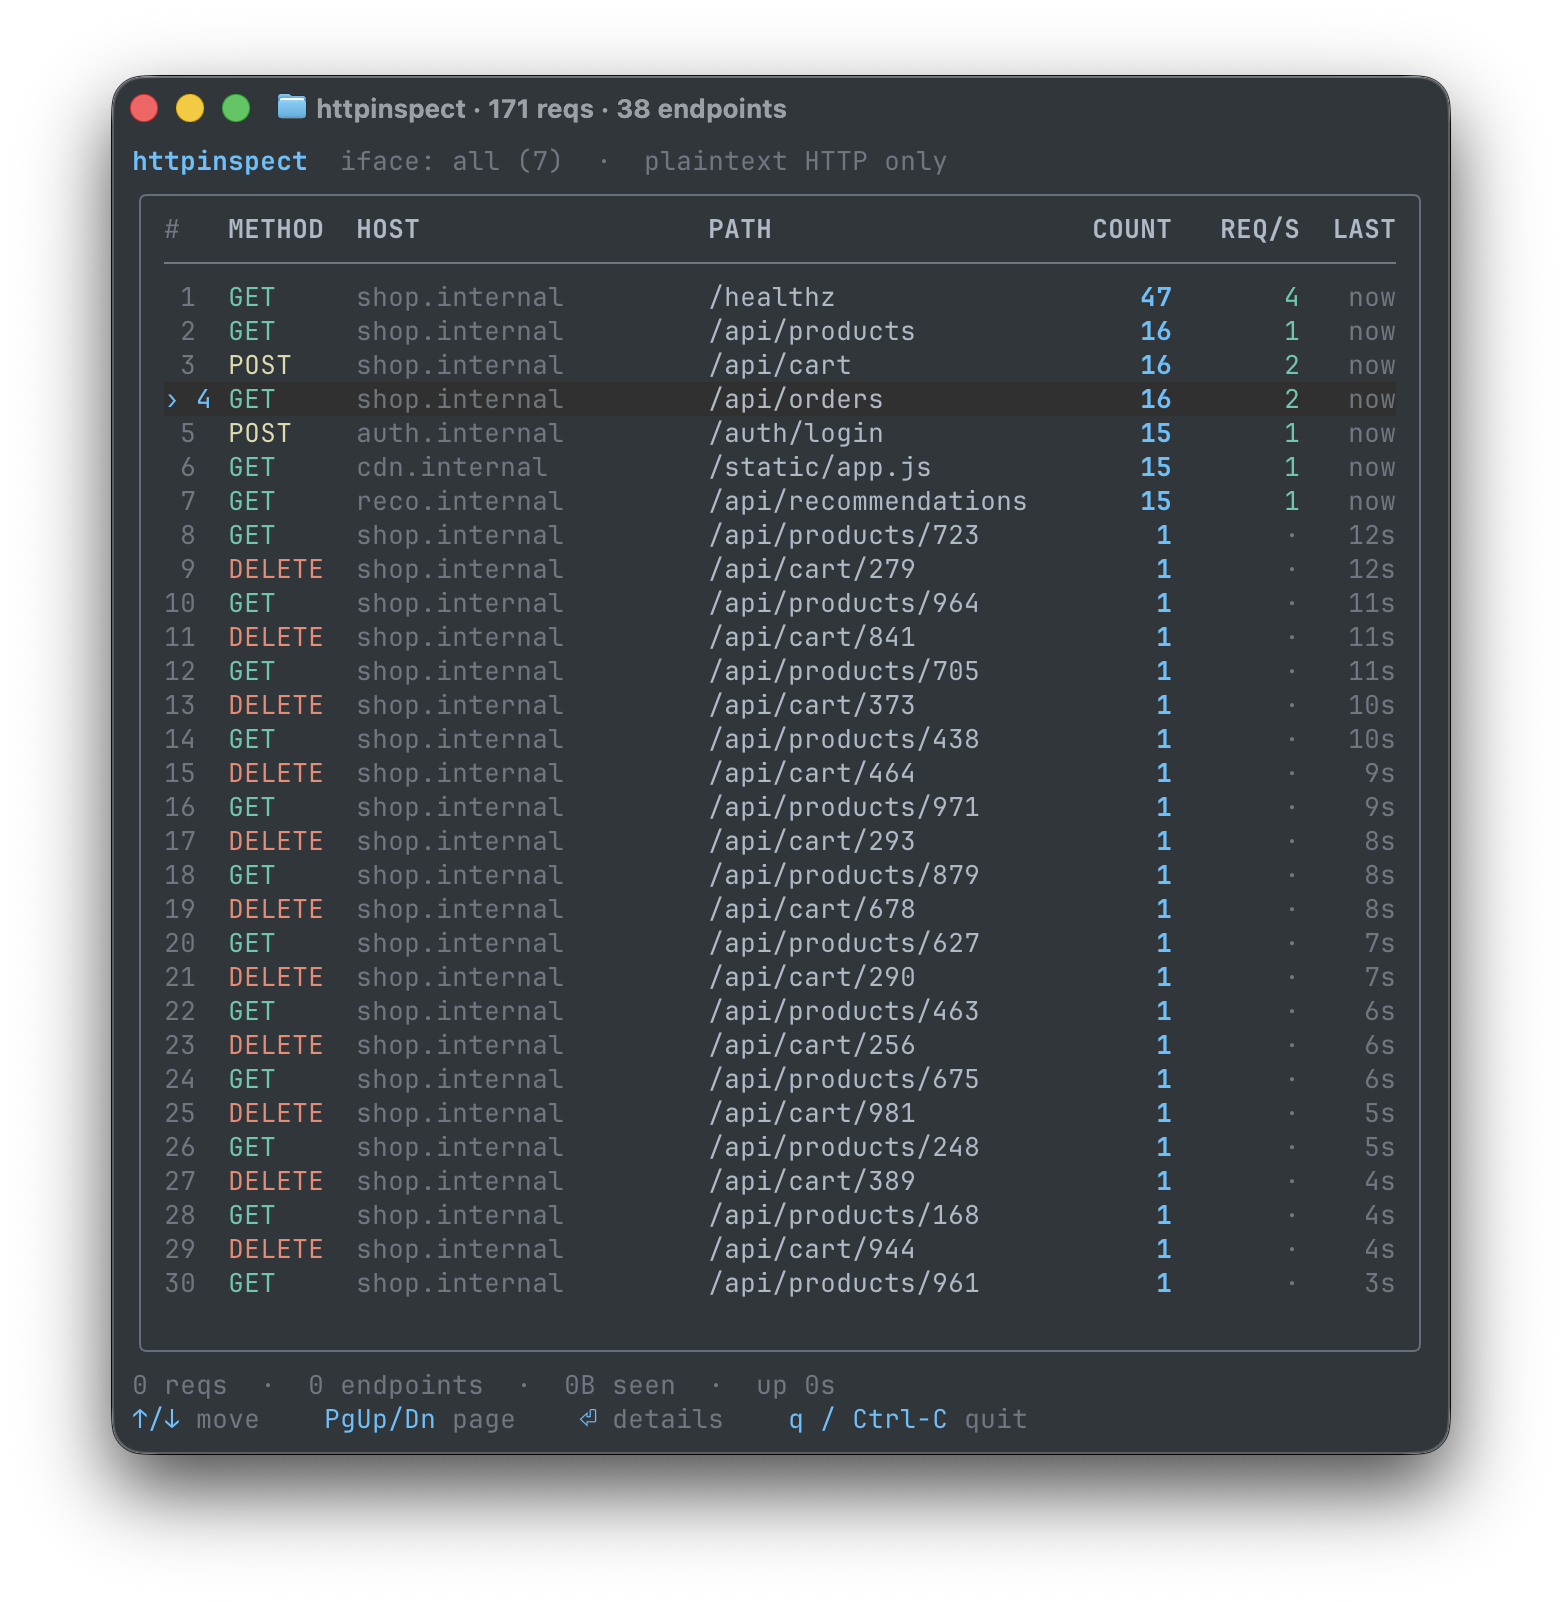Screen dimensions: 1562x1602
Task: Click the return-key icon beside details
Action: tap(588, 1418)
